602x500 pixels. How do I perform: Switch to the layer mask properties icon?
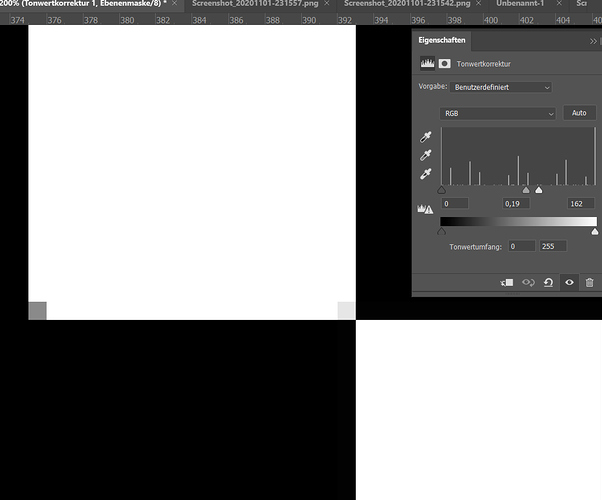445,63
